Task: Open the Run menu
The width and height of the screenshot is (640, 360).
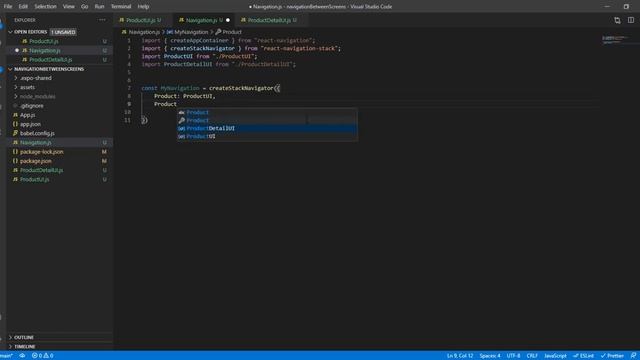Action: pyautogui.click(x=99, y=7)
